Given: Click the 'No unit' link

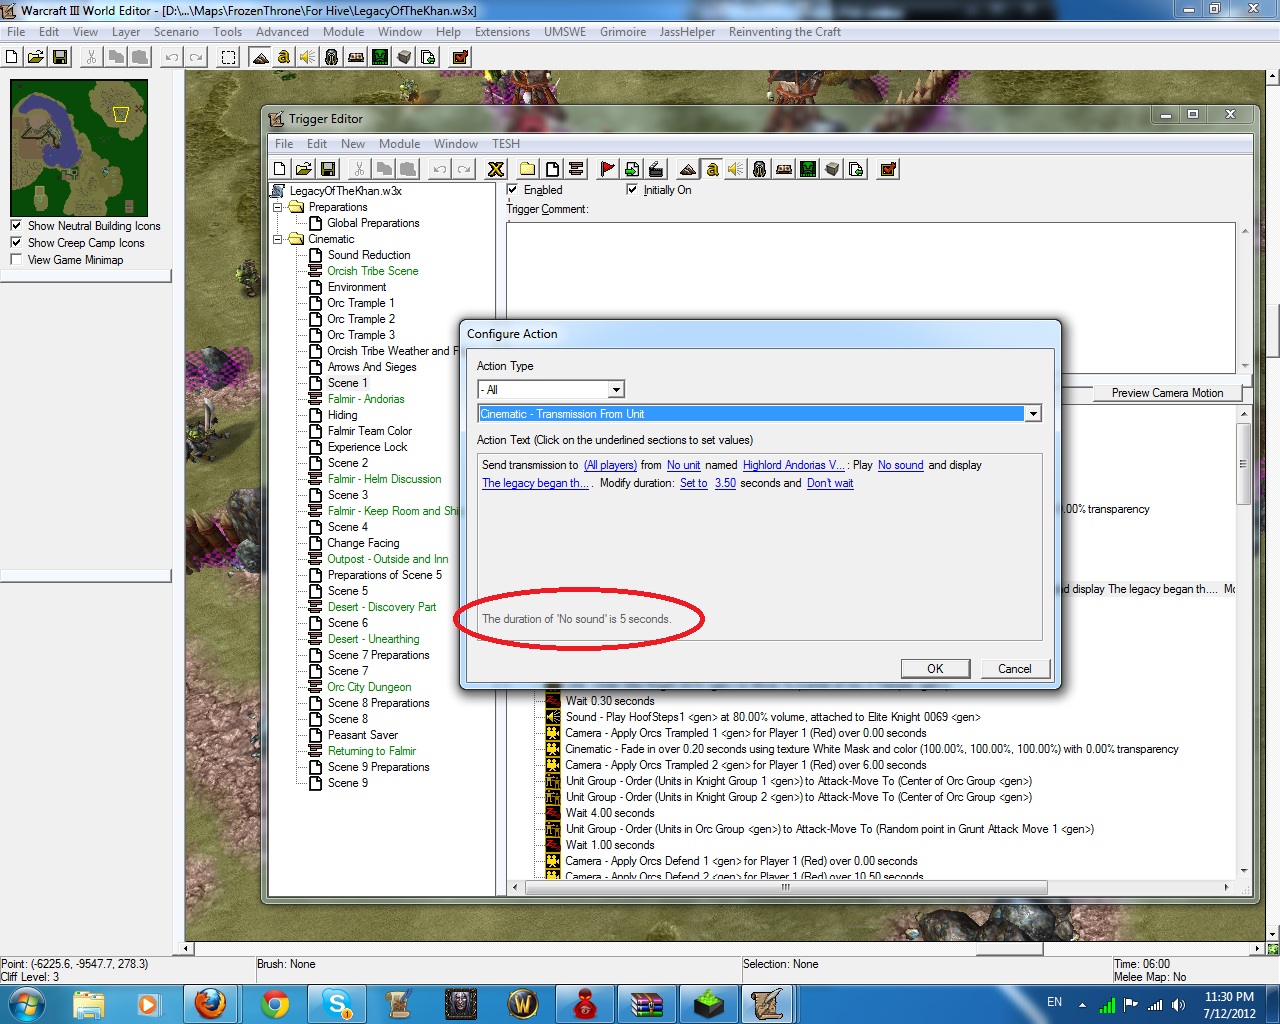Looking at the screenshot, I should tap(684, 465).
